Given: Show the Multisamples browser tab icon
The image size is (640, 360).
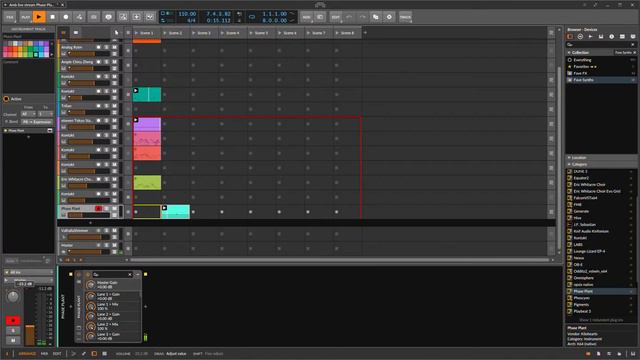Looking at the screenshot, I should pos(601,37).
